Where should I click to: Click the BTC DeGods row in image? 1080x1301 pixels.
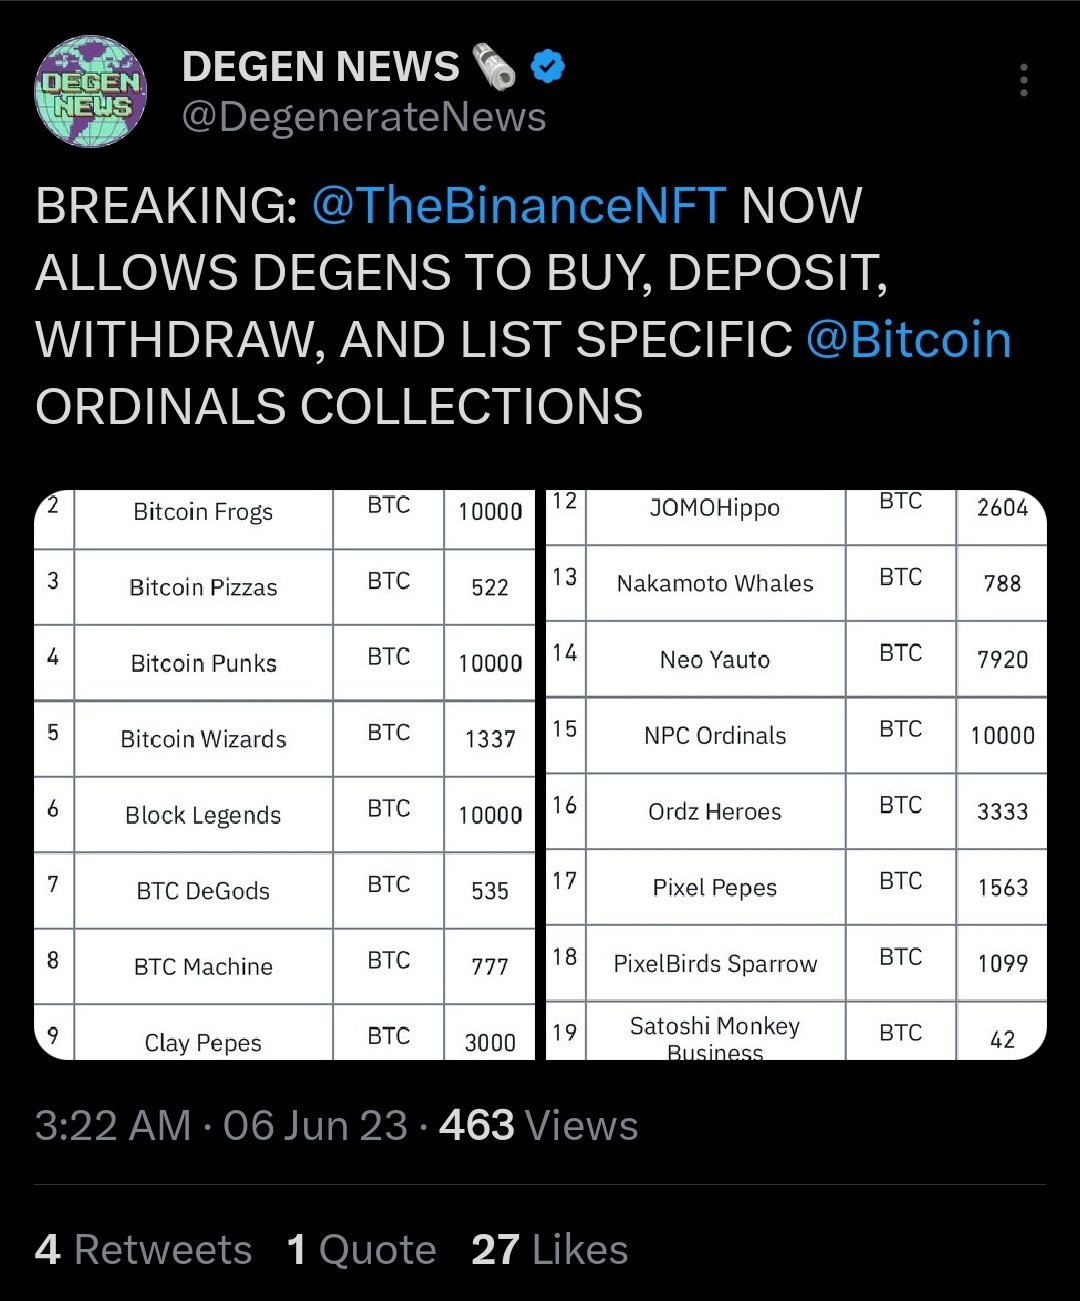tap(285, 891)
